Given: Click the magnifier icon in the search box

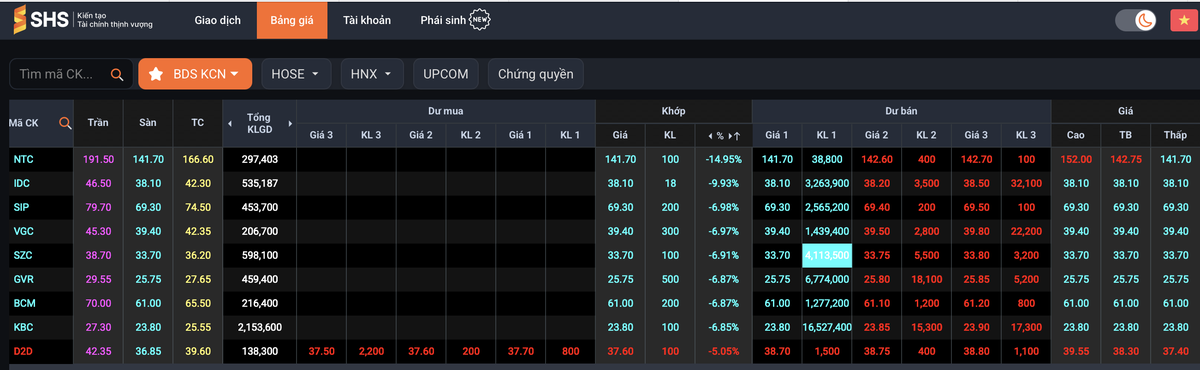Looking at the screenshot, I should point(117,74).
